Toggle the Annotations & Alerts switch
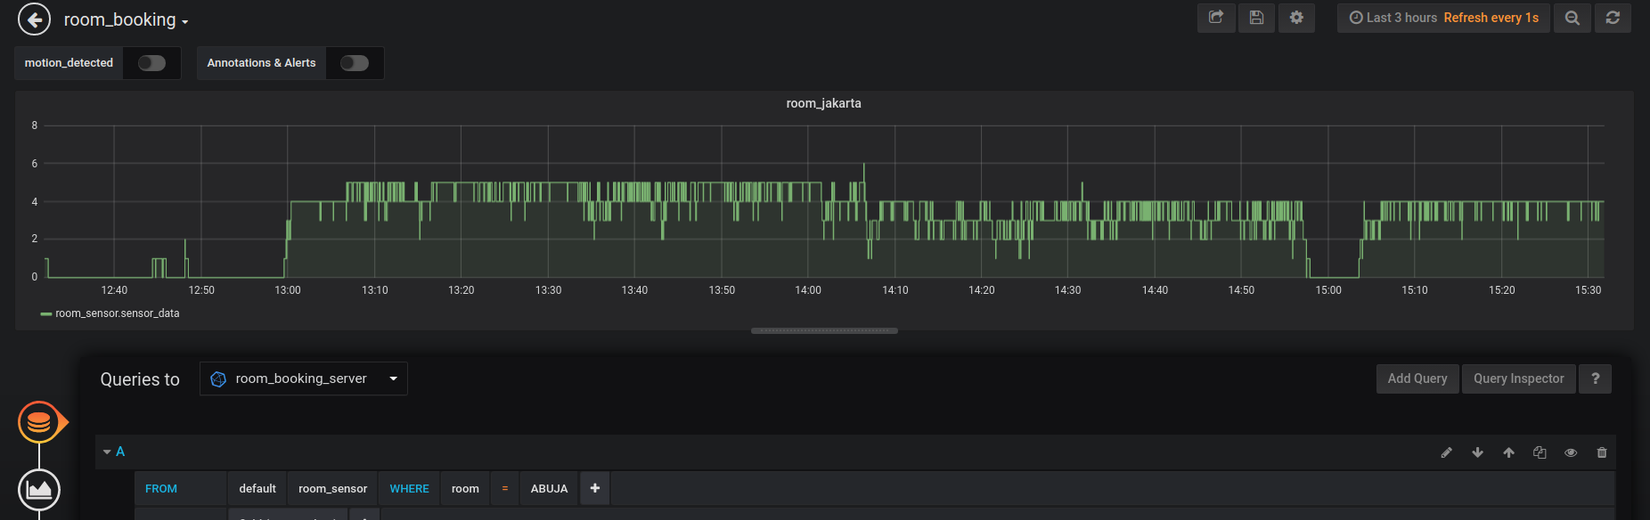 pos(354,63)
